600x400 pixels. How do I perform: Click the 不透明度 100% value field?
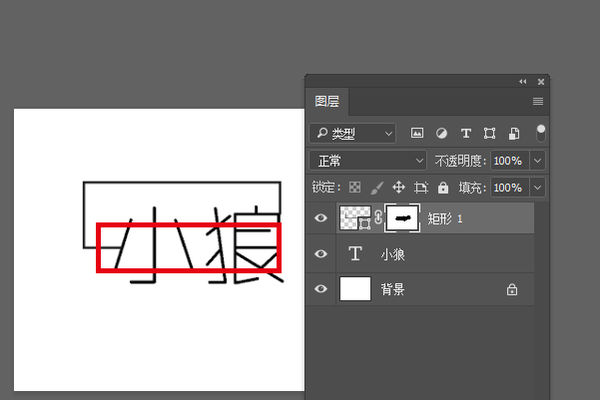pos(510,161)
